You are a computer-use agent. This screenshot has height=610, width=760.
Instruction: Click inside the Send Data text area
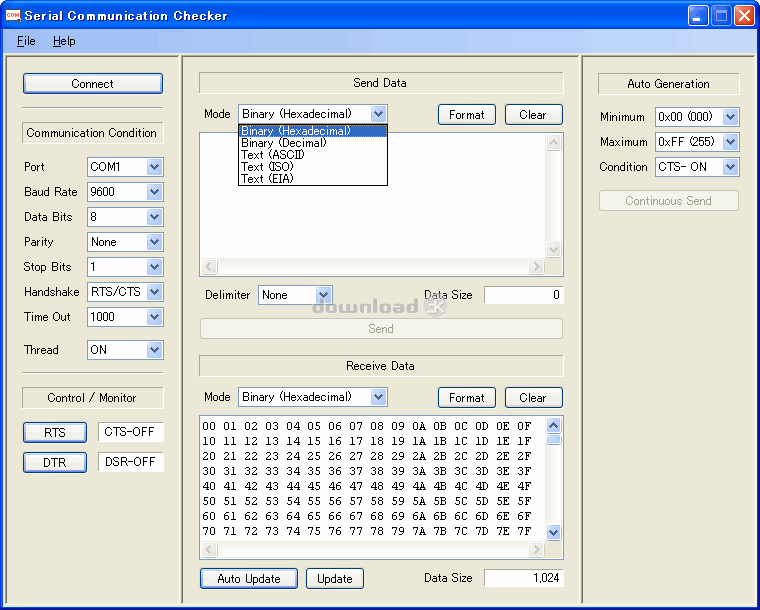click(x=373, y=196)
